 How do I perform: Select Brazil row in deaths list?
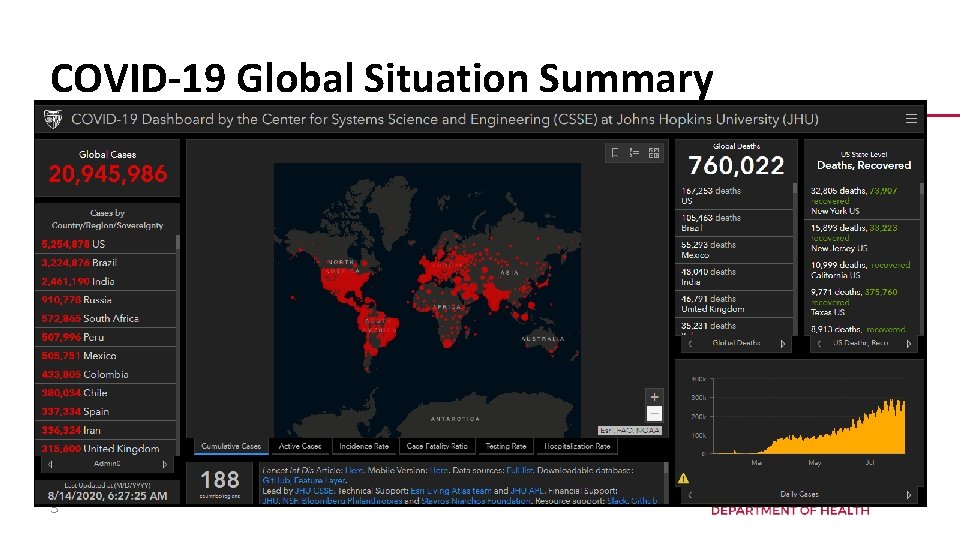click(x=735, y=223)
